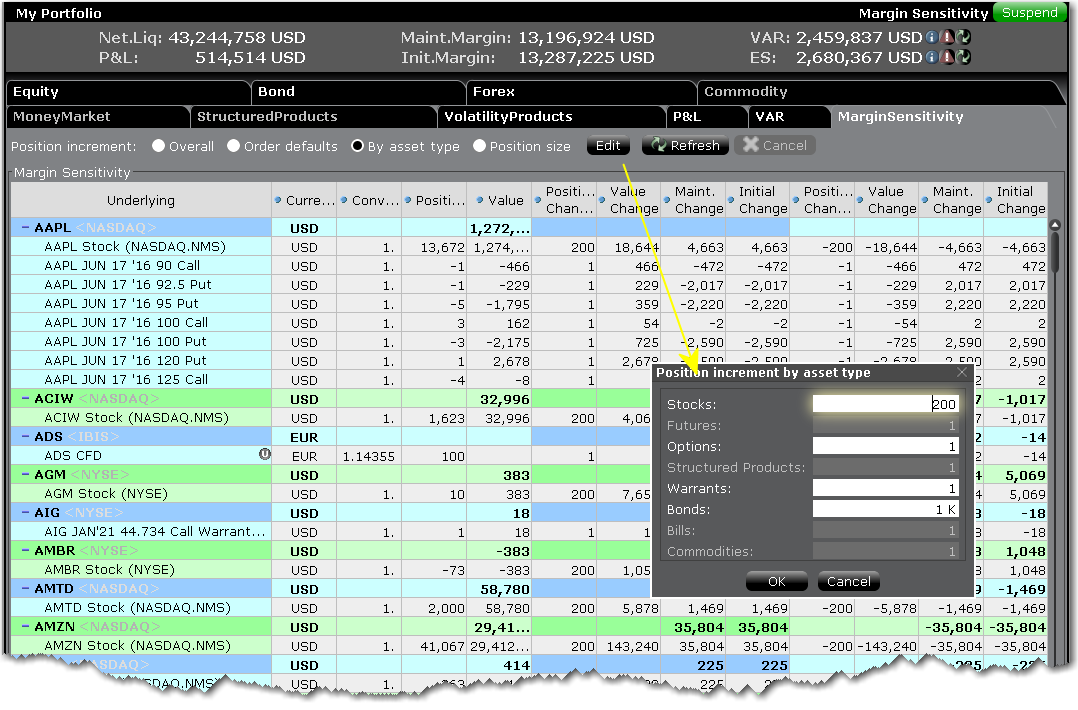Click the Bonds increment input field
The height and width of the screenshot is (710, 1078).
coord(886,509)
